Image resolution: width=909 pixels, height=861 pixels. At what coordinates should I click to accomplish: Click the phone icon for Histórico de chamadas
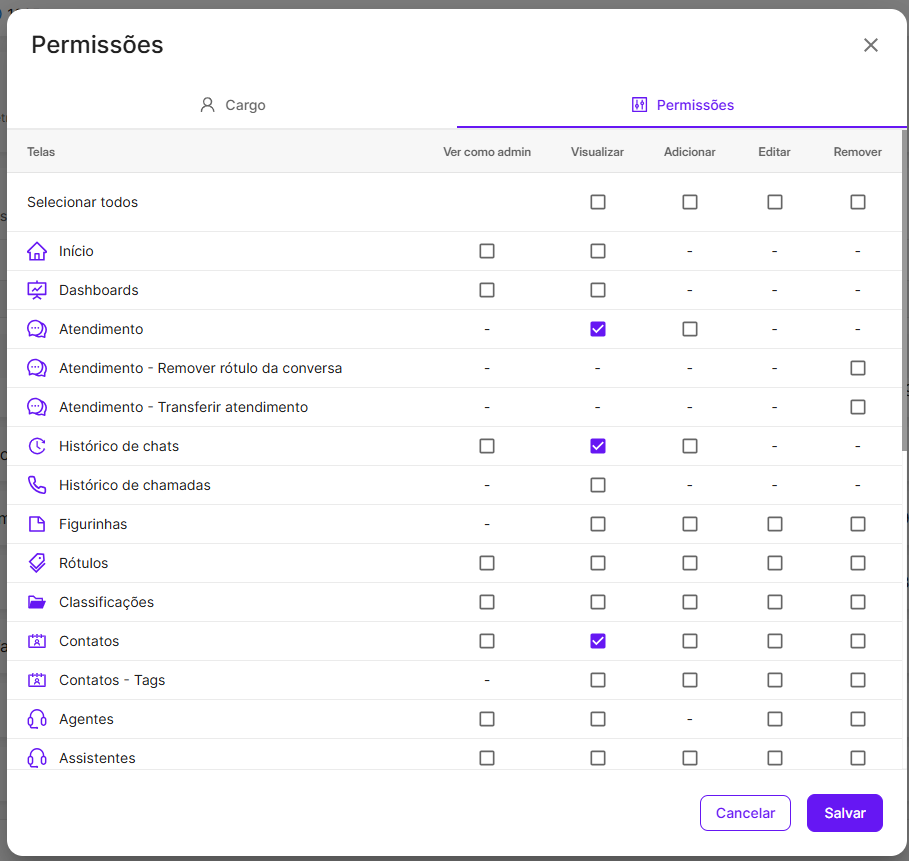(37, 485)
